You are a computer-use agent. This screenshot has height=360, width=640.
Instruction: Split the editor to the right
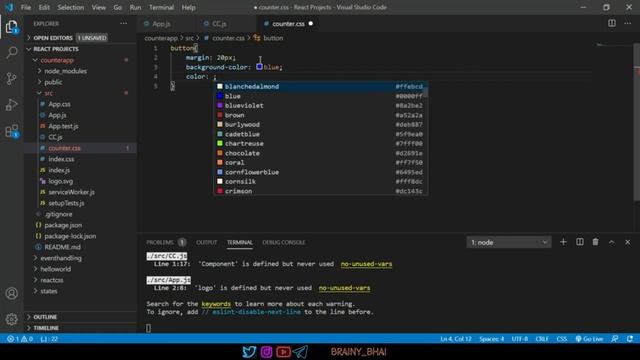tap(611, 23)
